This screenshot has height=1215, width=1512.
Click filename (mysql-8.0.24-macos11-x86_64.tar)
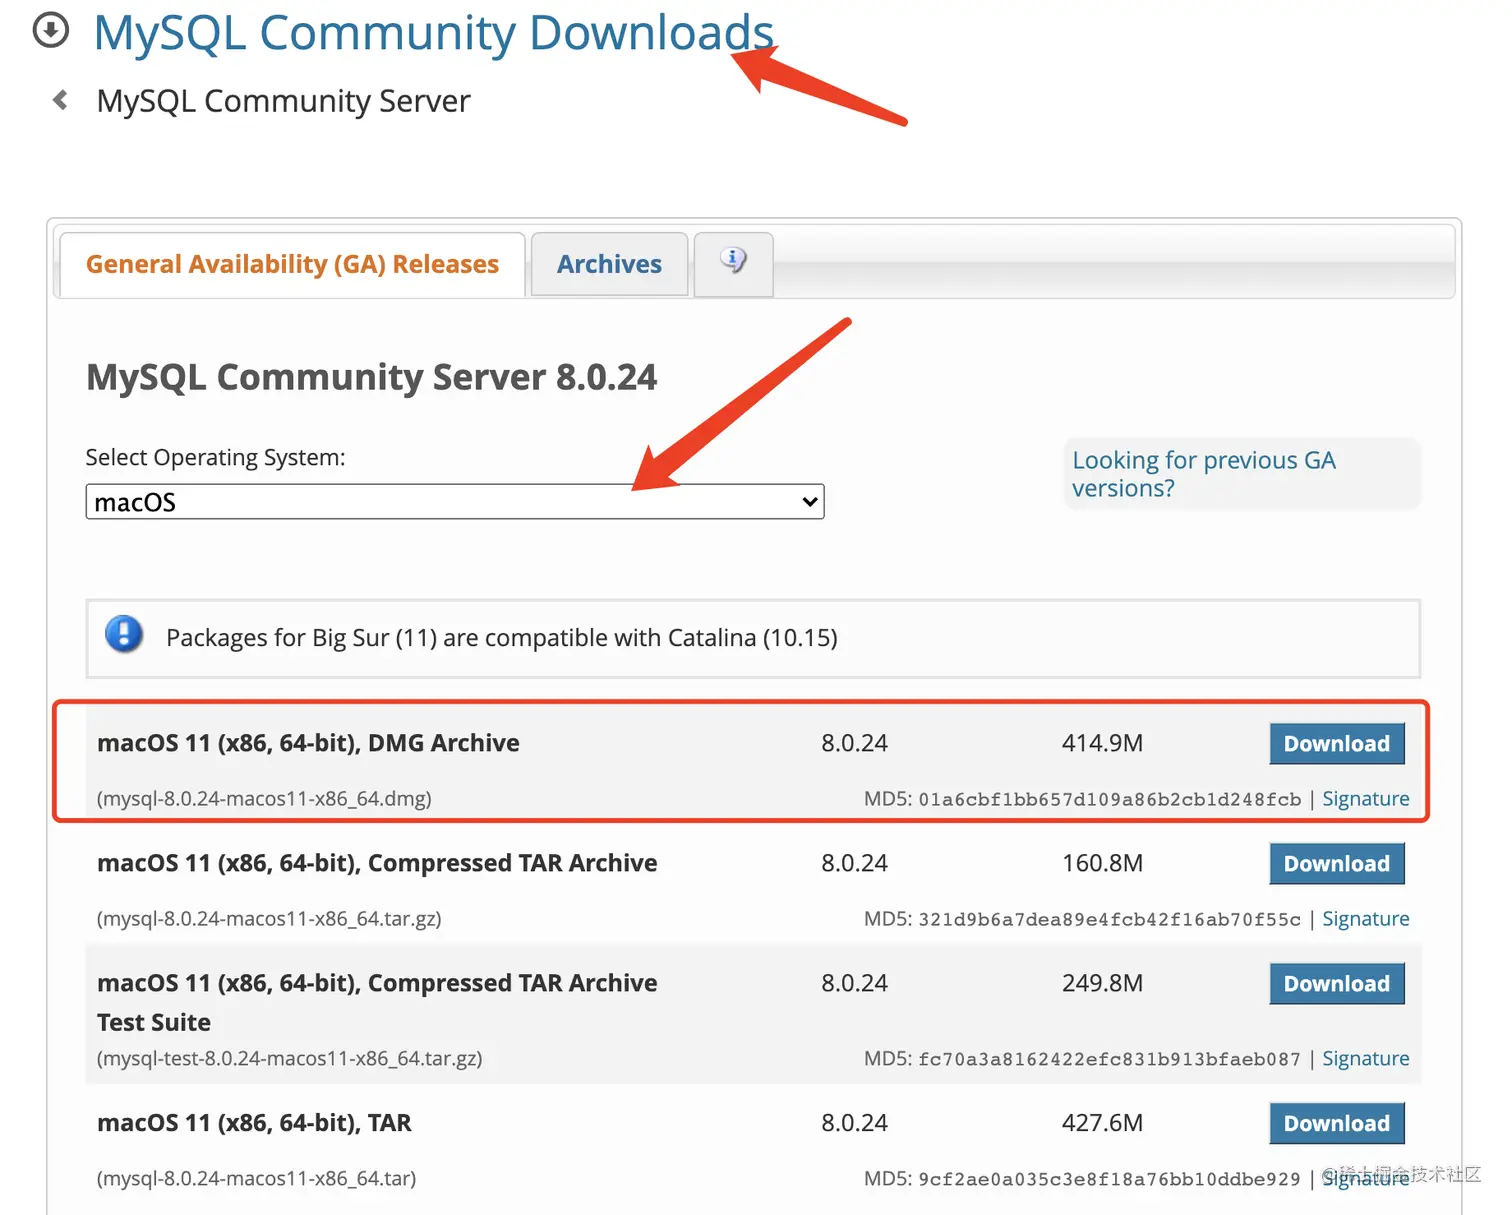click(256, 1179)
